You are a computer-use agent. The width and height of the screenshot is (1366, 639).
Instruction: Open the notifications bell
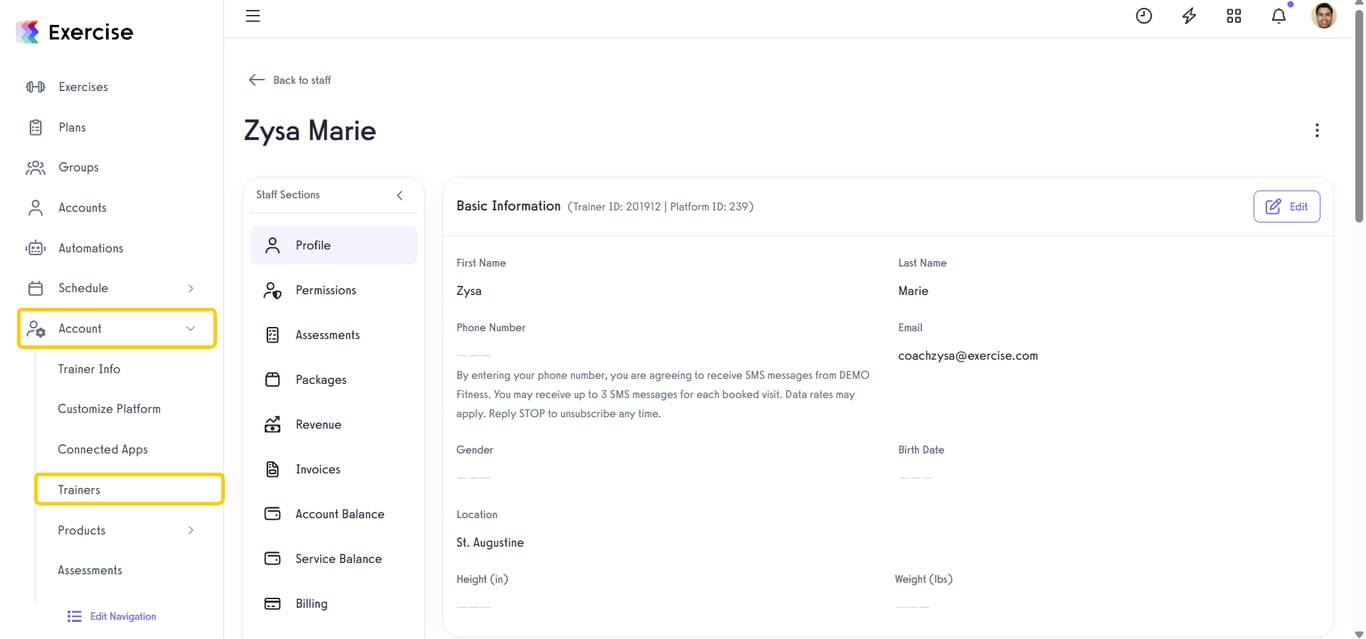point(1279,16)
